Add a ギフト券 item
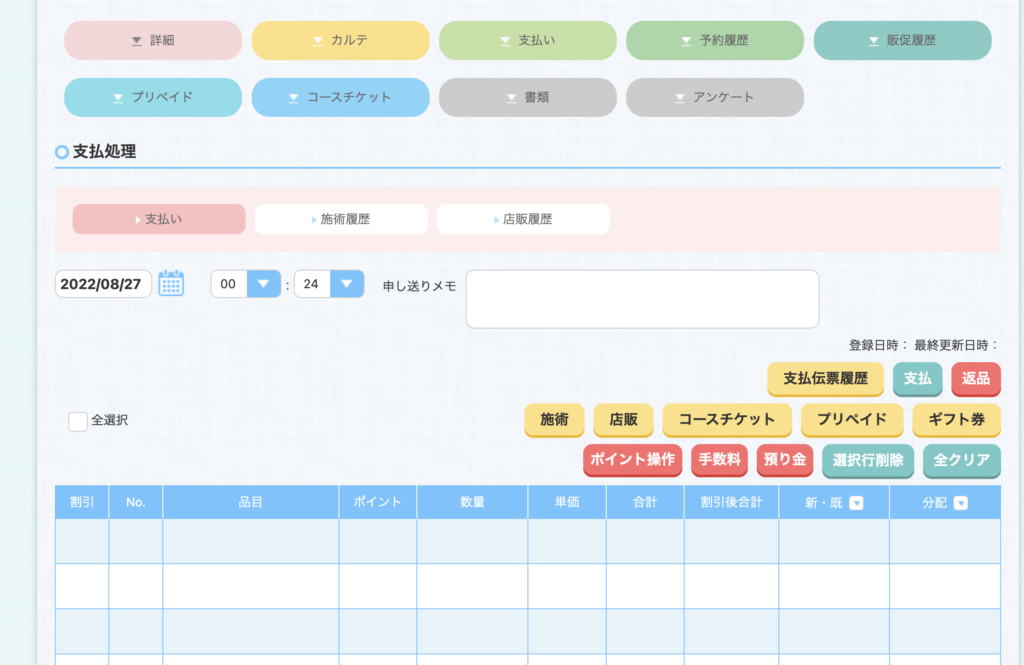Viewport: 1024px width, 665px height. pyautogui.click(x=956, y=420)
